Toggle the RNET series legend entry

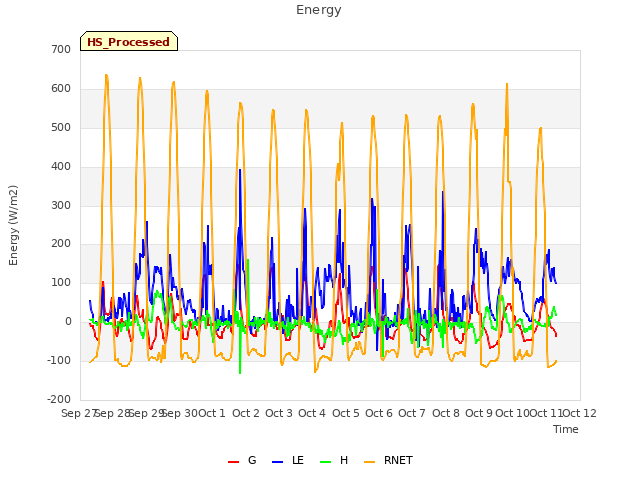(388, 460)
